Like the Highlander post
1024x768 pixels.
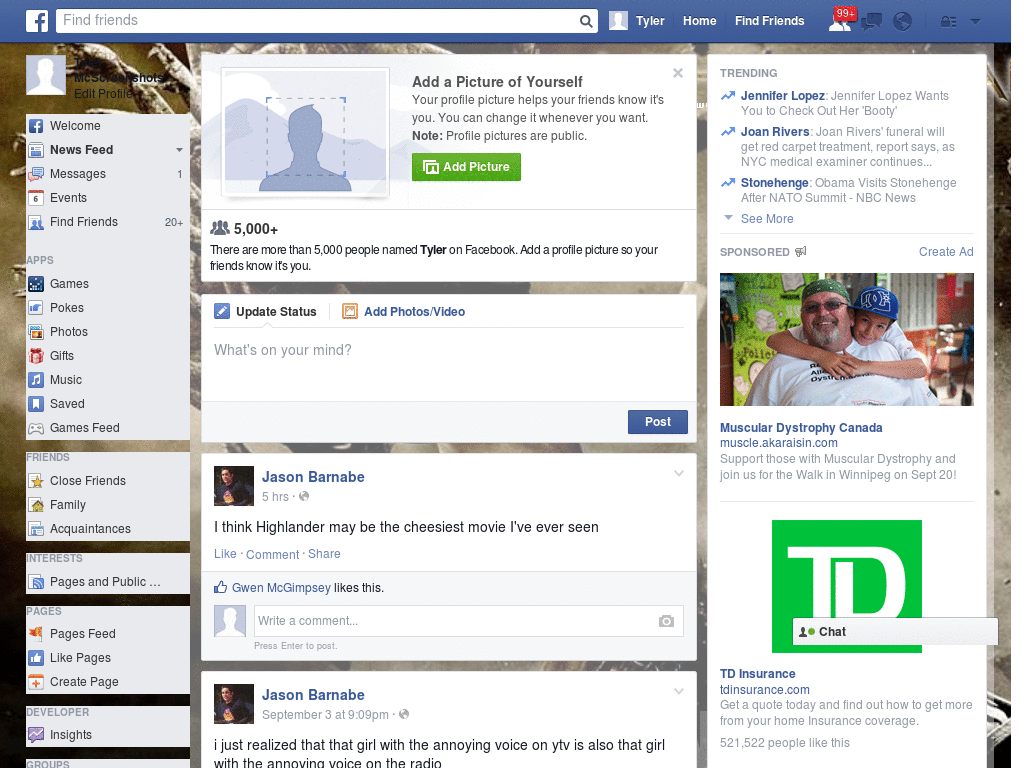click(x=225, y=554)
